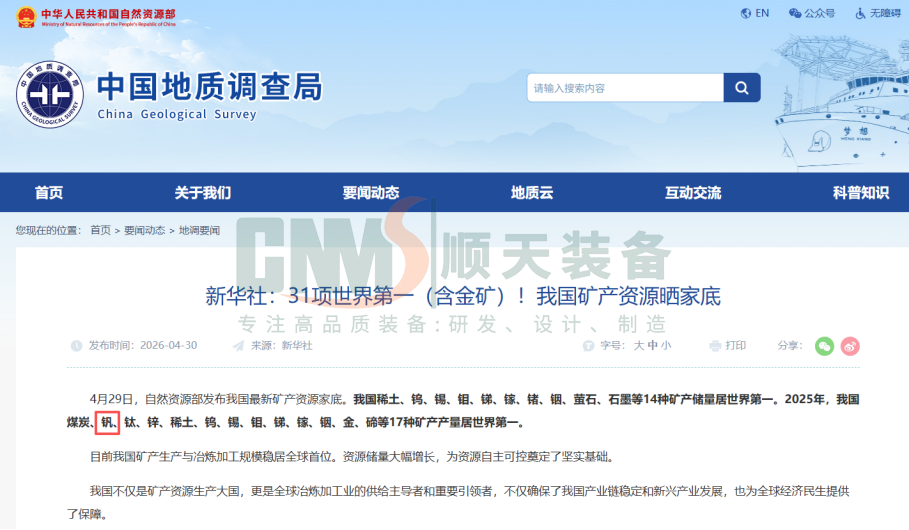Click the article headline 新华社：31项世界第一
The image size is (909, 530).
(x=463, y=296)
